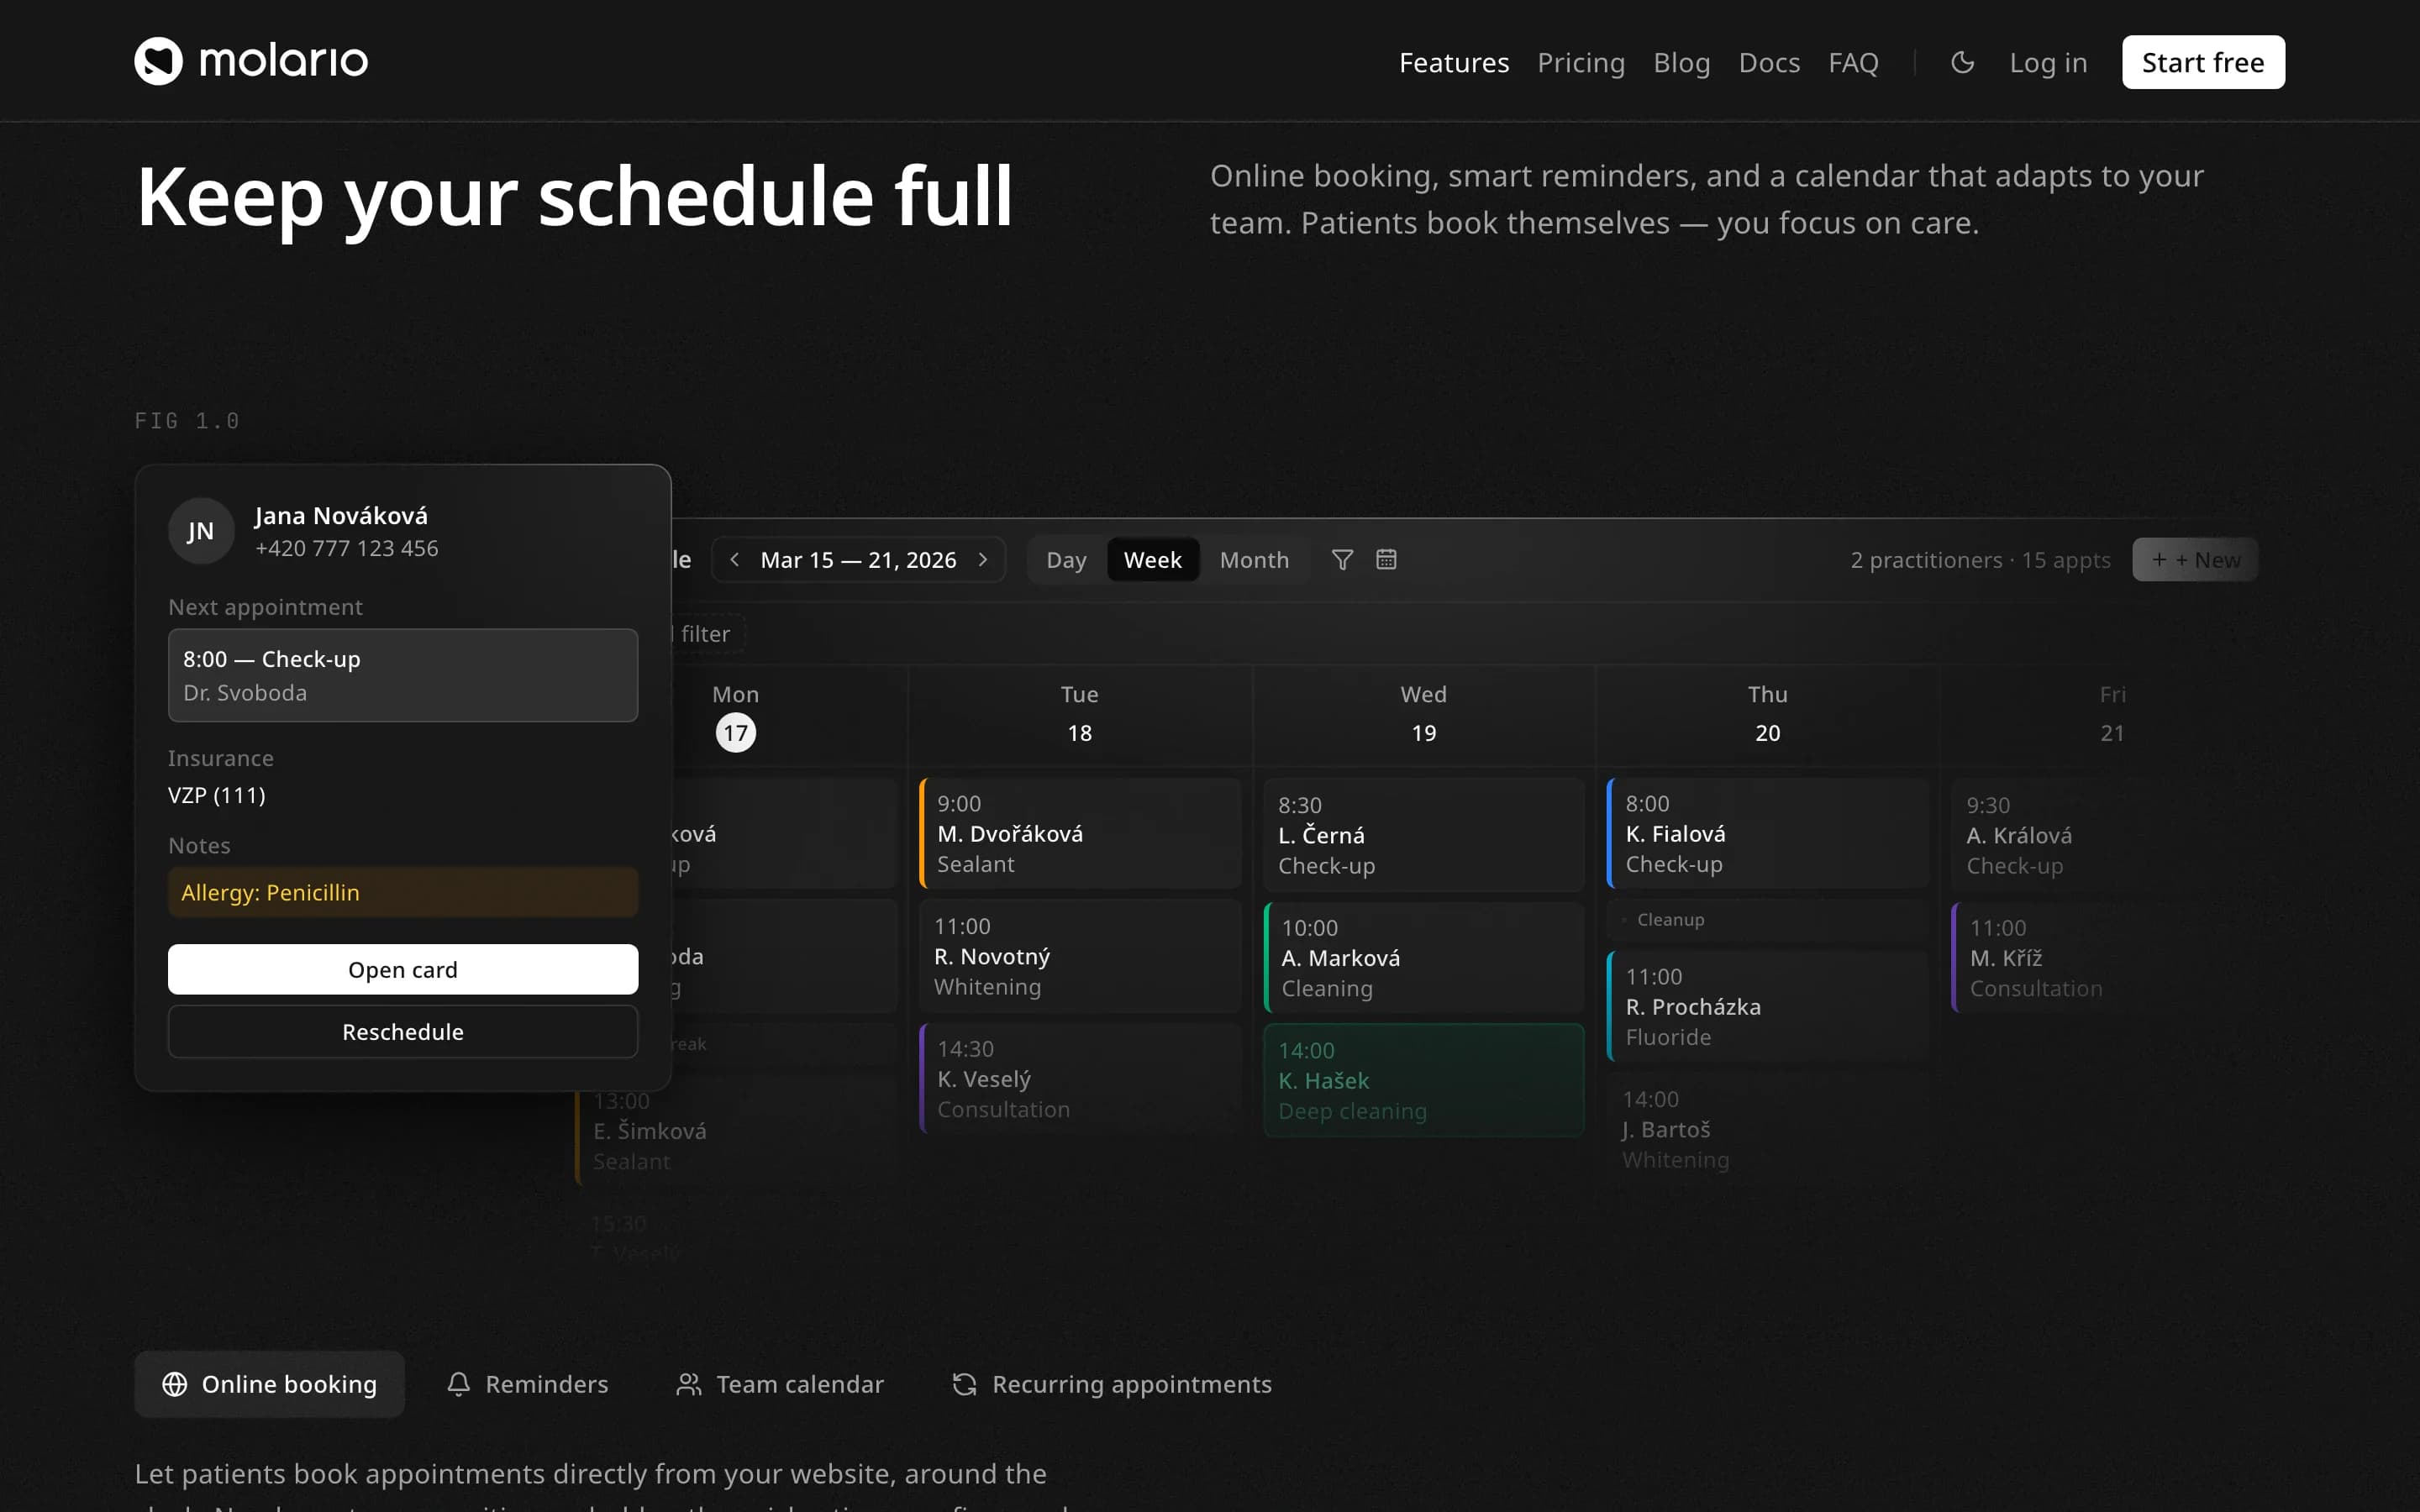The width and height of the screenshot is (2420, 1512).
Task: Click Open card for Jana Nováková
Action: pos(403,969)
